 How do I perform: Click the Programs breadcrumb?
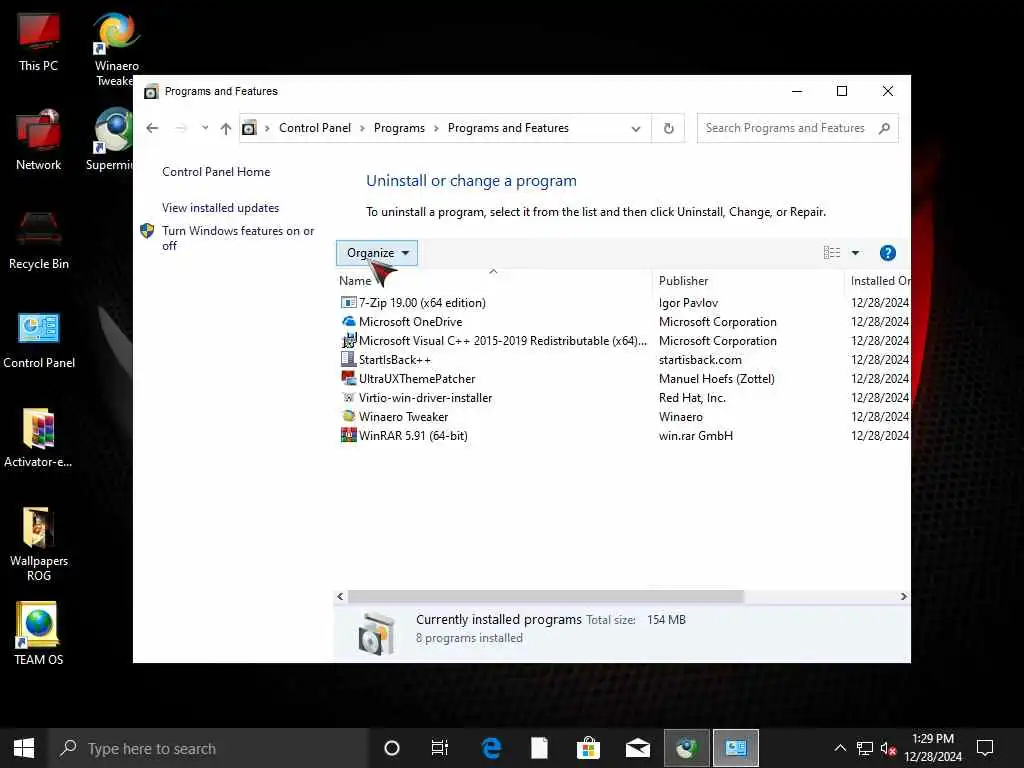(399, 128)
